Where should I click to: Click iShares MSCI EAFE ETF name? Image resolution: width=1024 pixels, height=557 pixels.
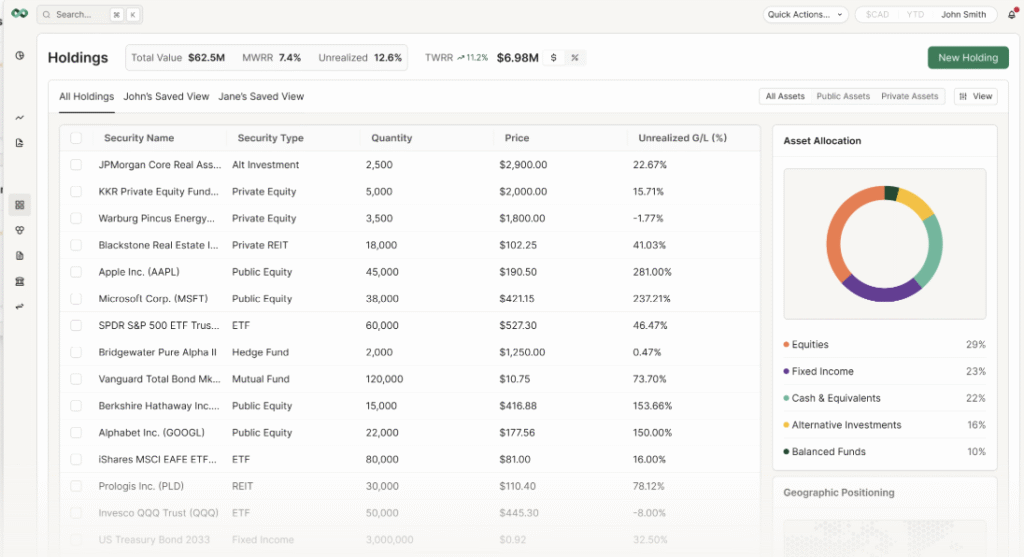(x=157, y=459)
